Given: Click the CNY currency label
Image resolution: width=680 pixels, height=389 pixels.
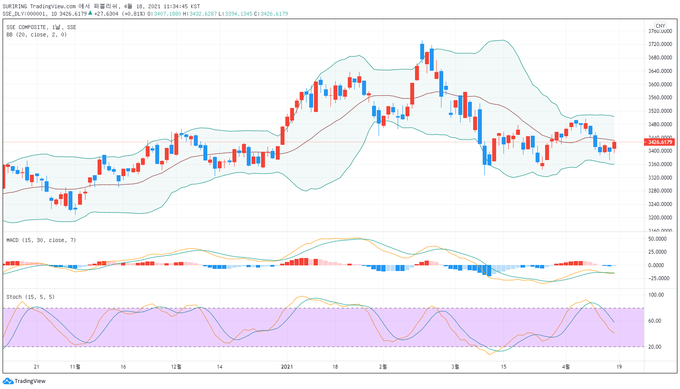Looking at the screenshot, I should [x=660, y=26].
